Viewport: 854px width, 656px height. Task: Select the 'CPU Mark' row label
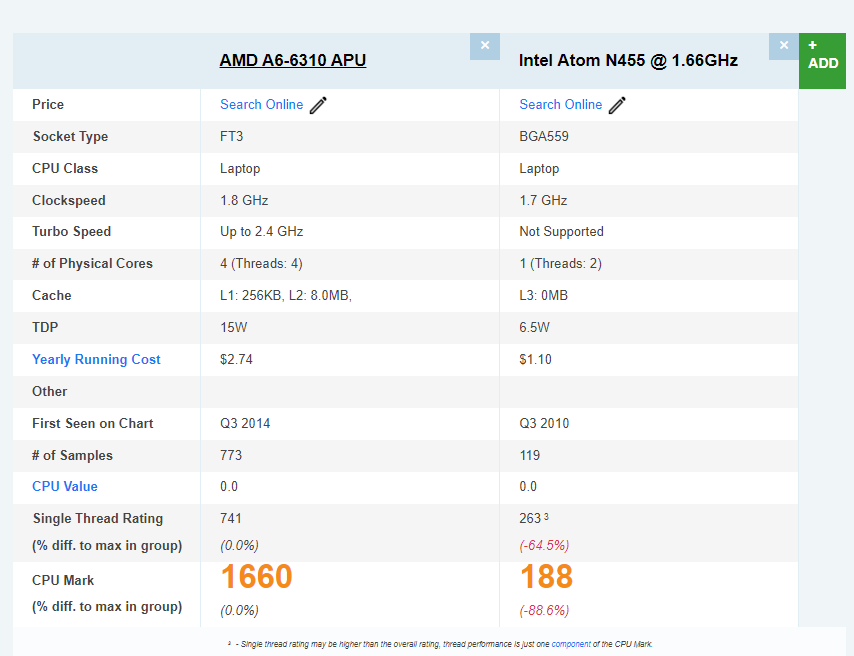pyautogui.click(x=63, y=580)
